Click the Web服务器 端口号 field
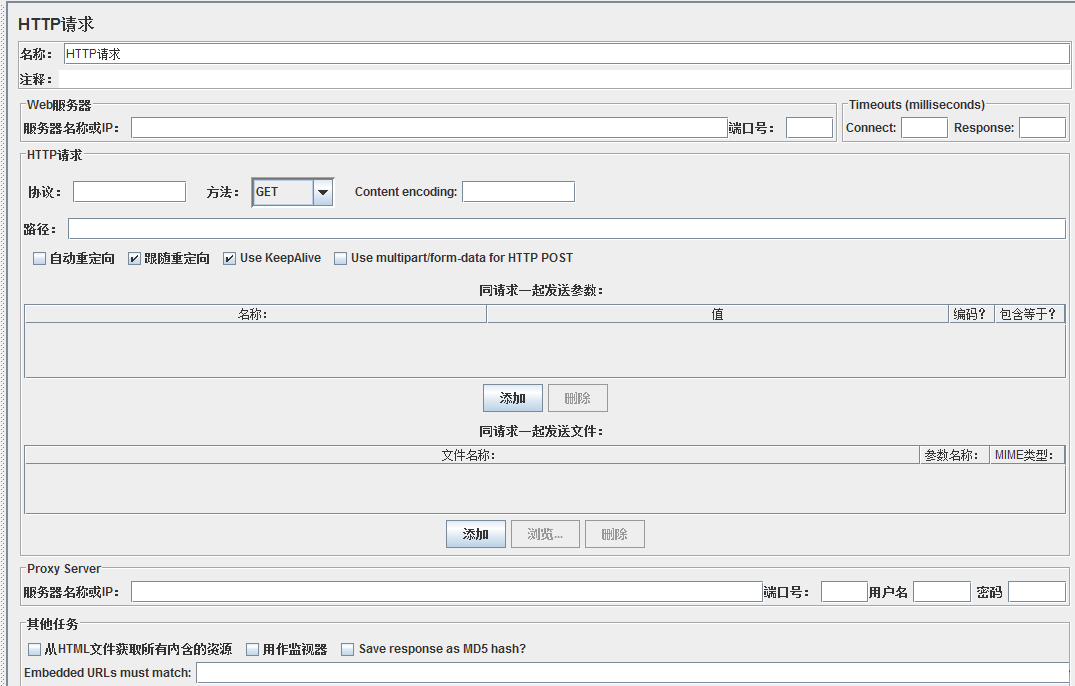Image resolution: width=1075 pixels, height=686 pixels. [x=809, y=128]
